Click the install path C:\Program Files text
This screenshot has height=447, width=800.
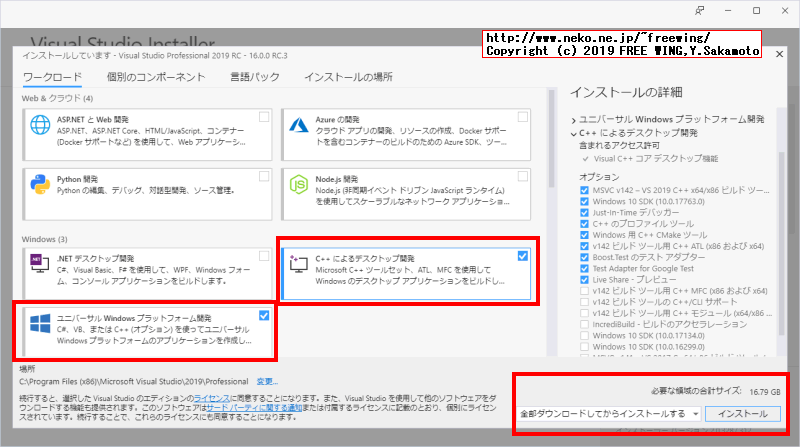134,382
